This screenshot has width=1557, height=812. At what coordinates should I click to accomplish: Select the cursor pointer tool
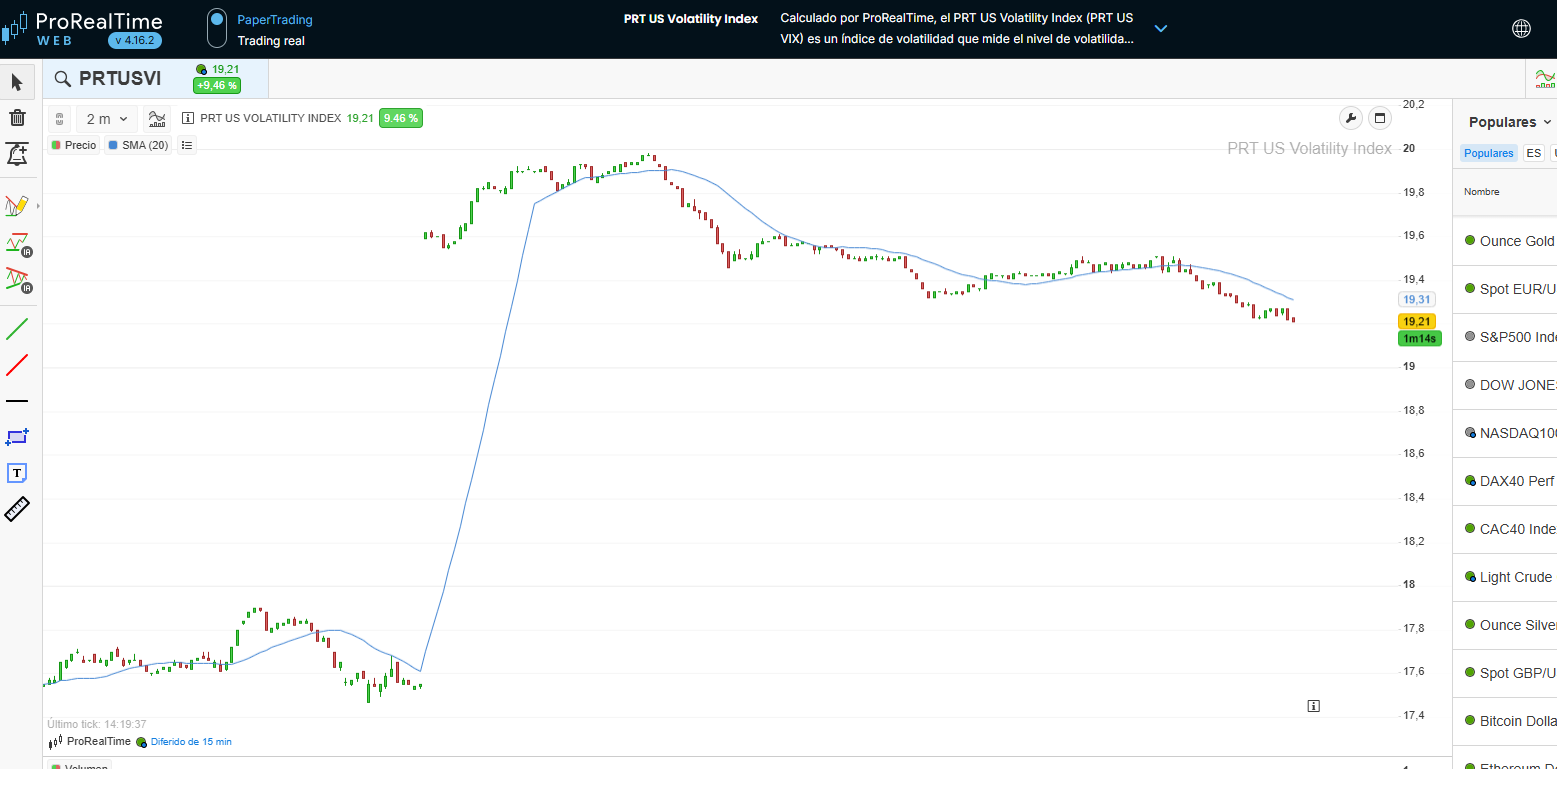[x=17, y=82]
